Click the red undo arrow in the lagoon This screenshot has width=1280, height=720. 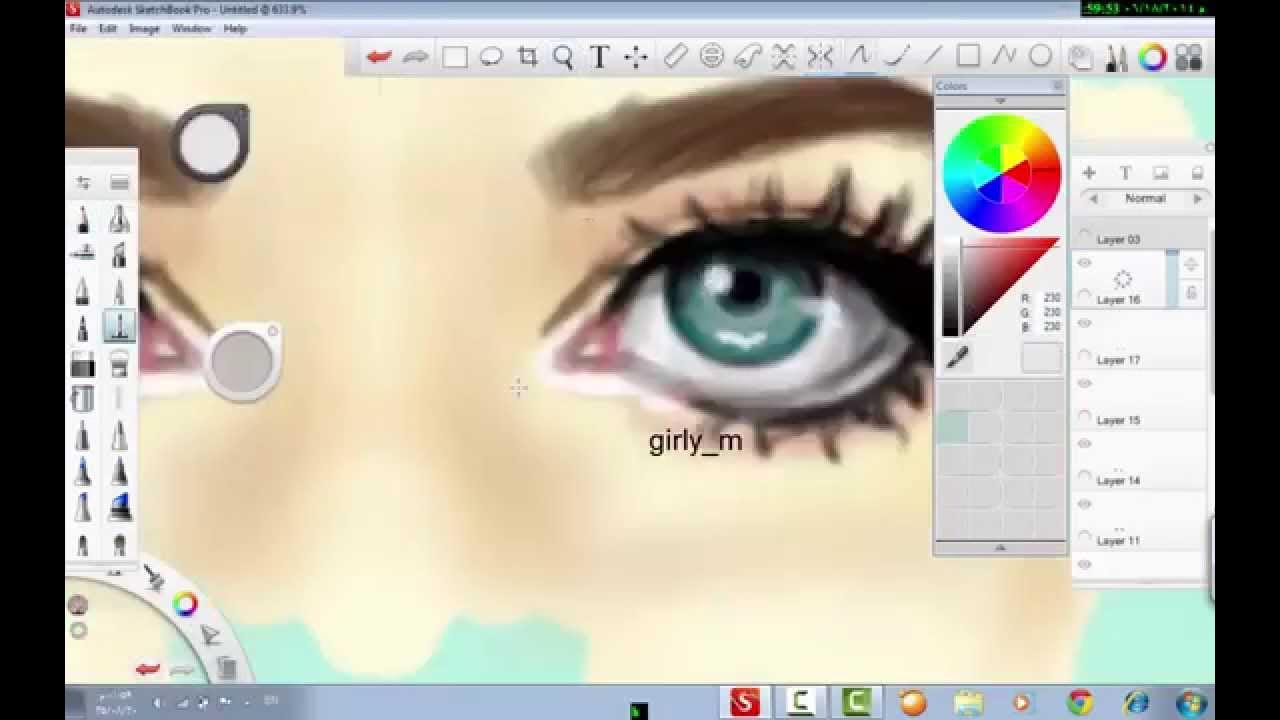pos(147,669)
